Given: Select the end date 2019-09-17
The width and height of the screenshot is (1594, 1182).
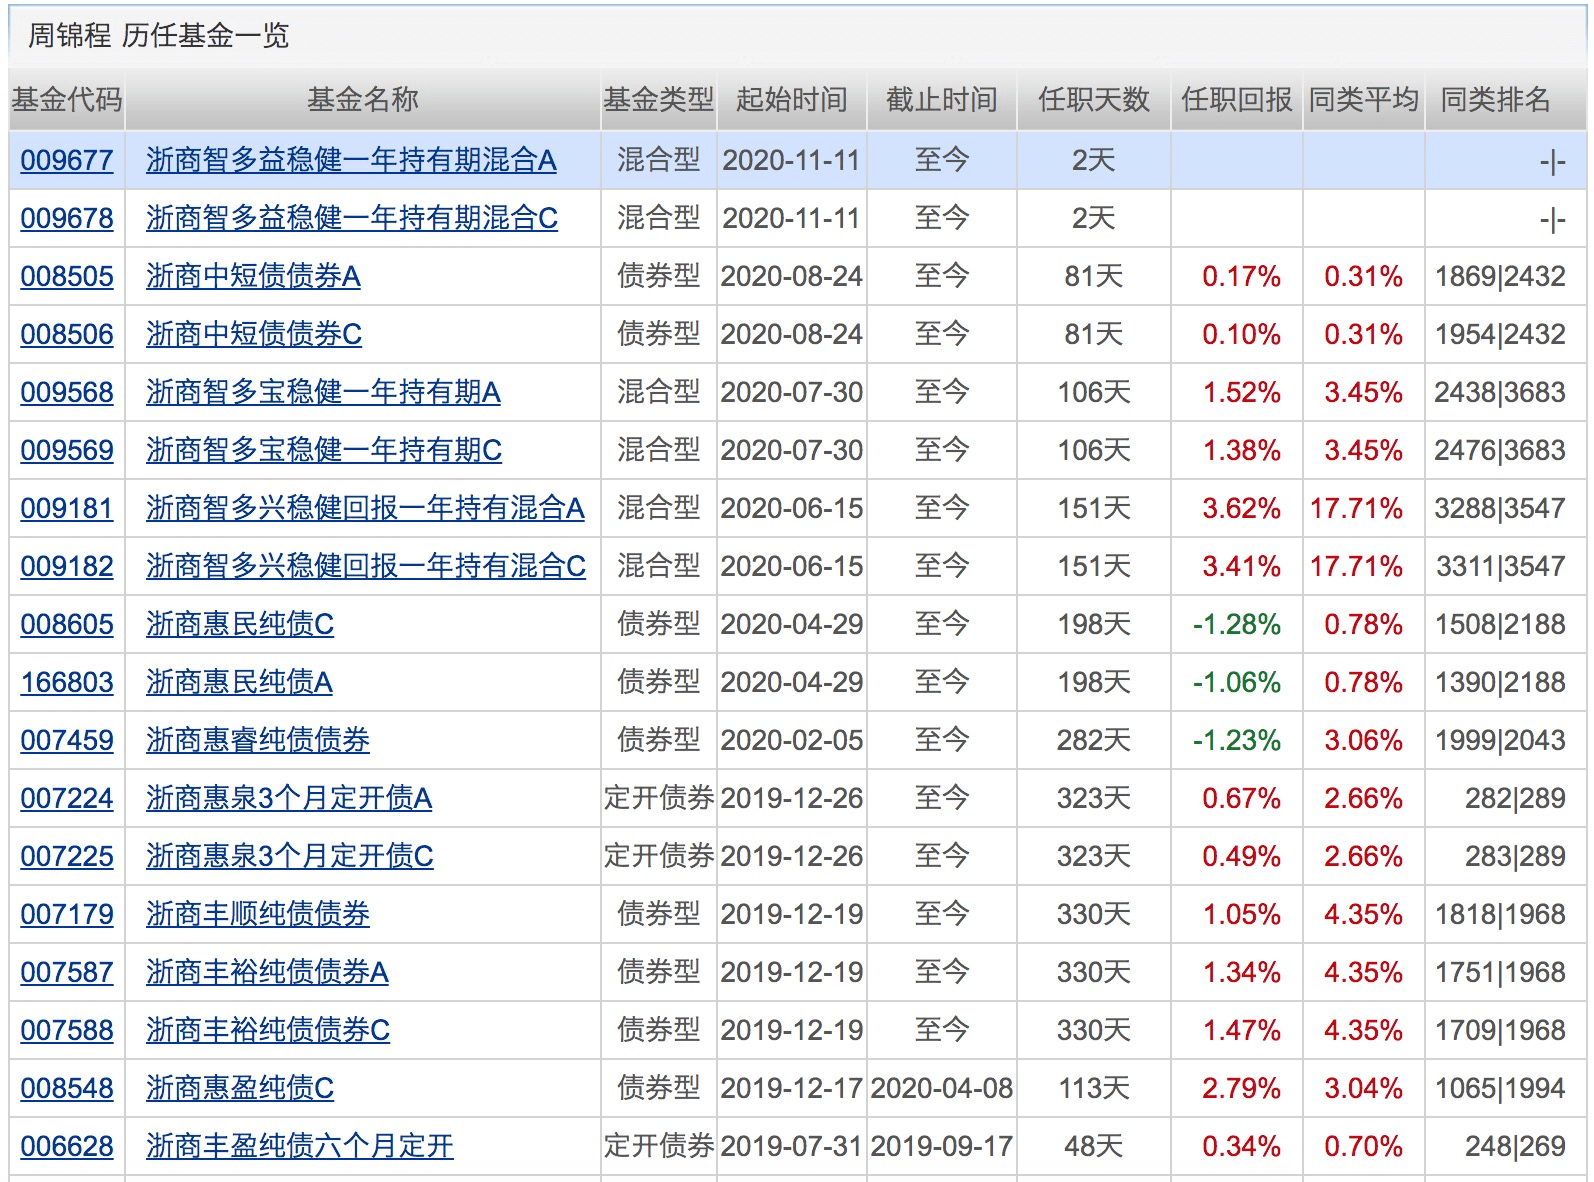Looking at the screenshot, I should [x=942, y=1146].
